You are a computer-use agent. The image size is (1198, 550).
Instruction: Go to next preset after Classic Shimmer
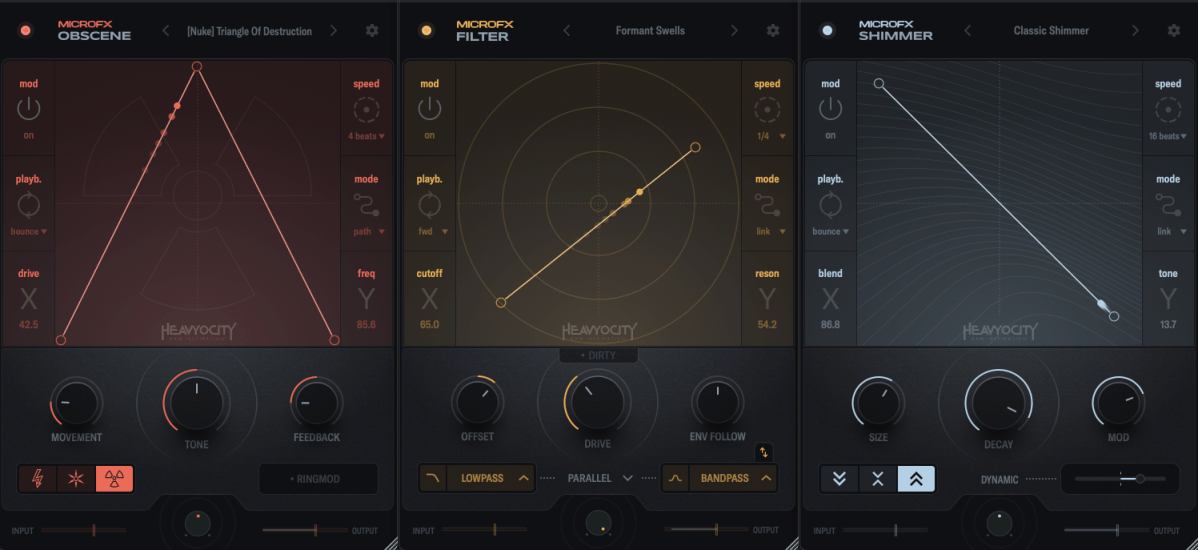(1135, 31)
